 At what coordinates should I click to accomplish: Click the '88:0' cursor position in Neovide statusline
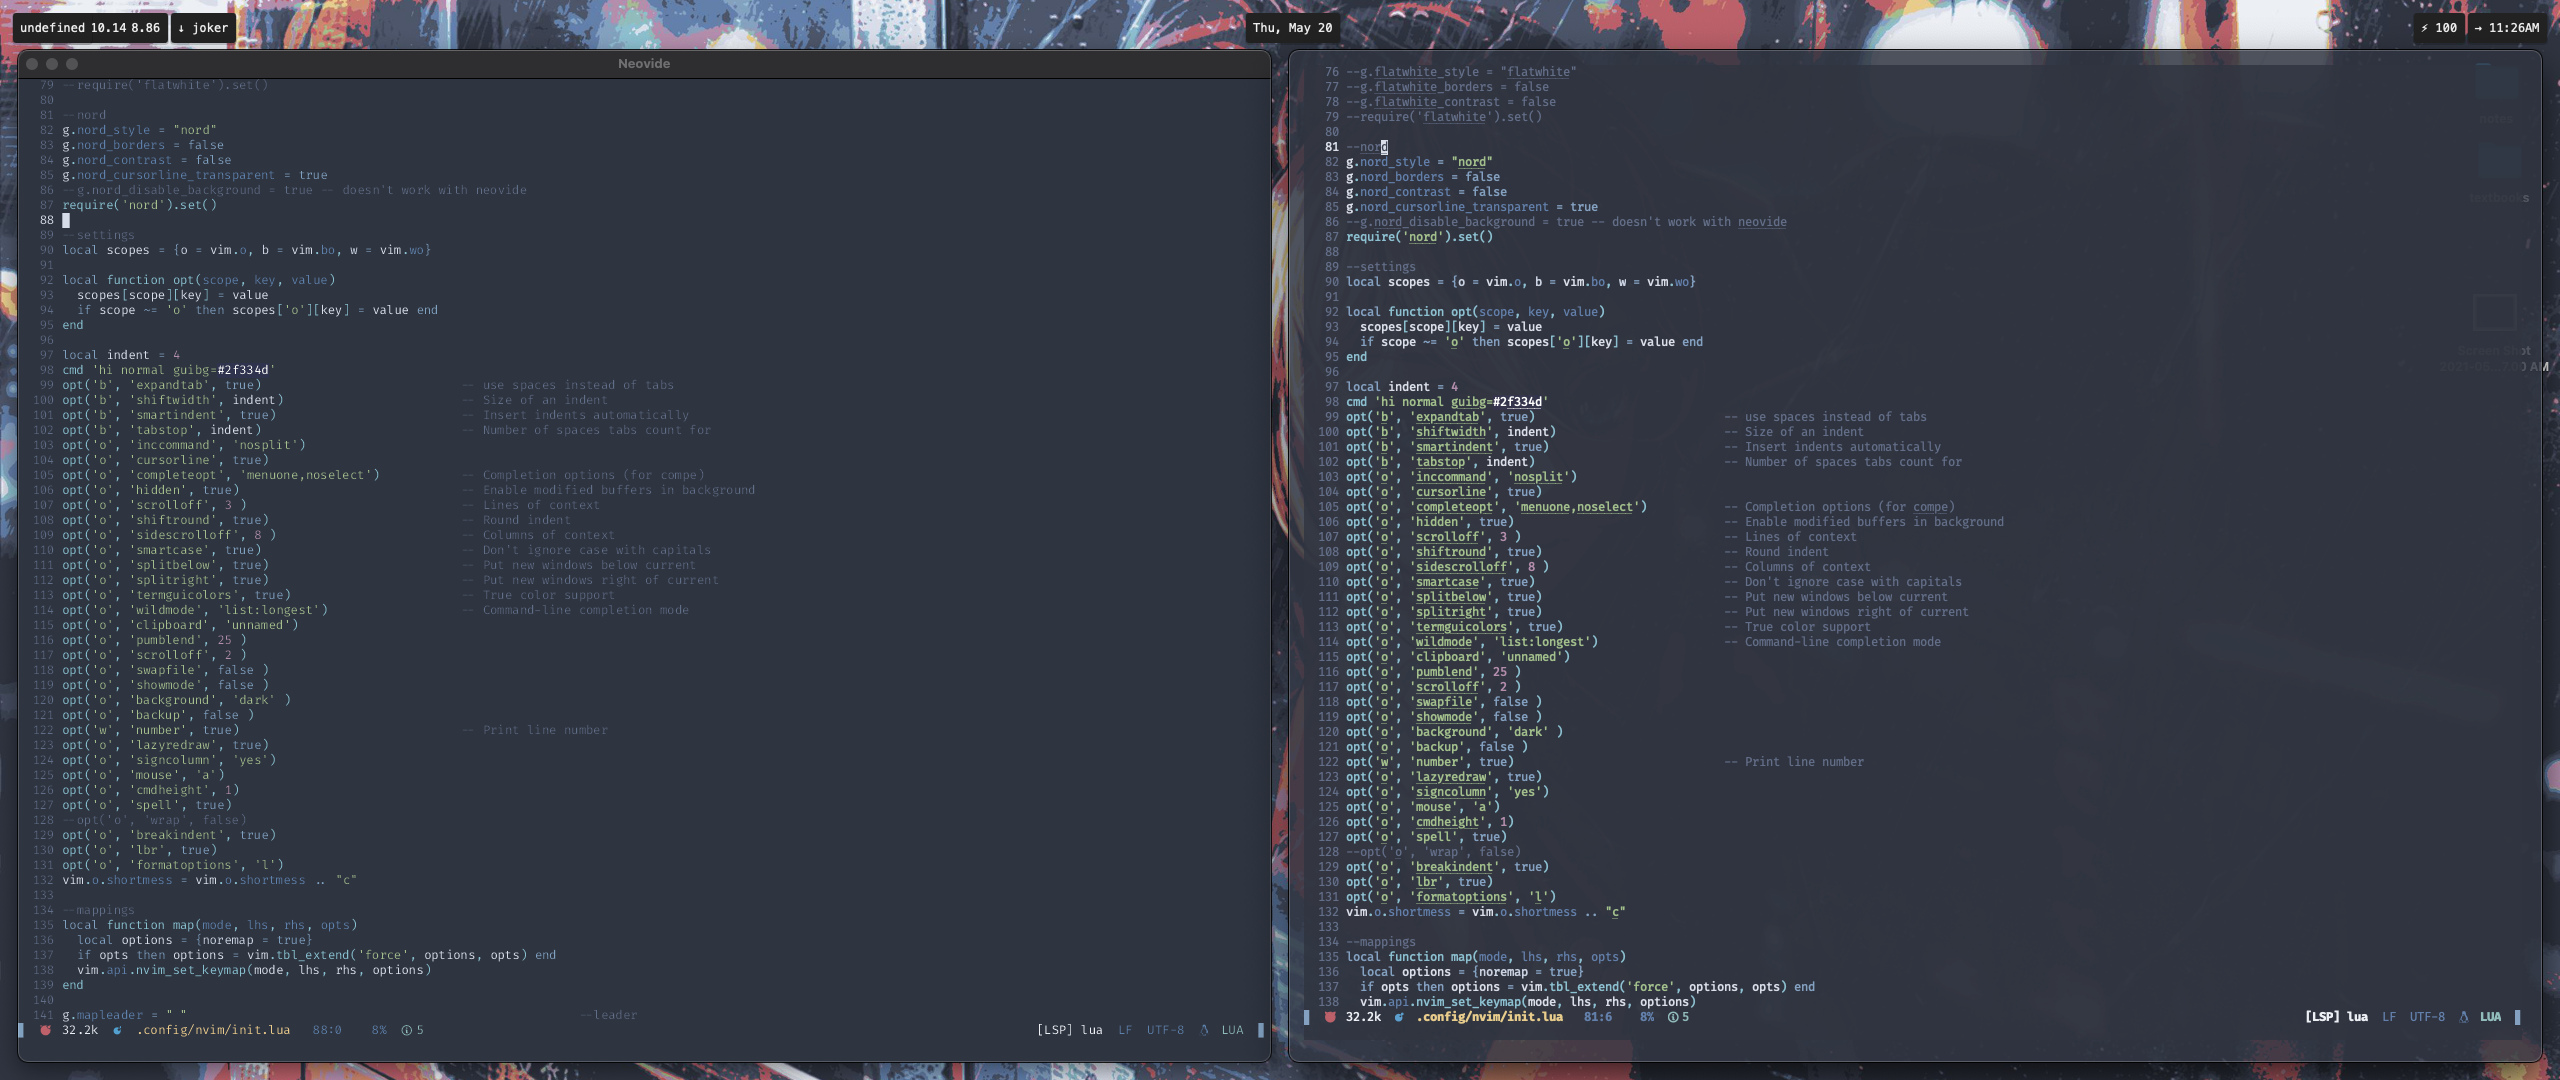pyautogui.click(x=327, y=1030)
